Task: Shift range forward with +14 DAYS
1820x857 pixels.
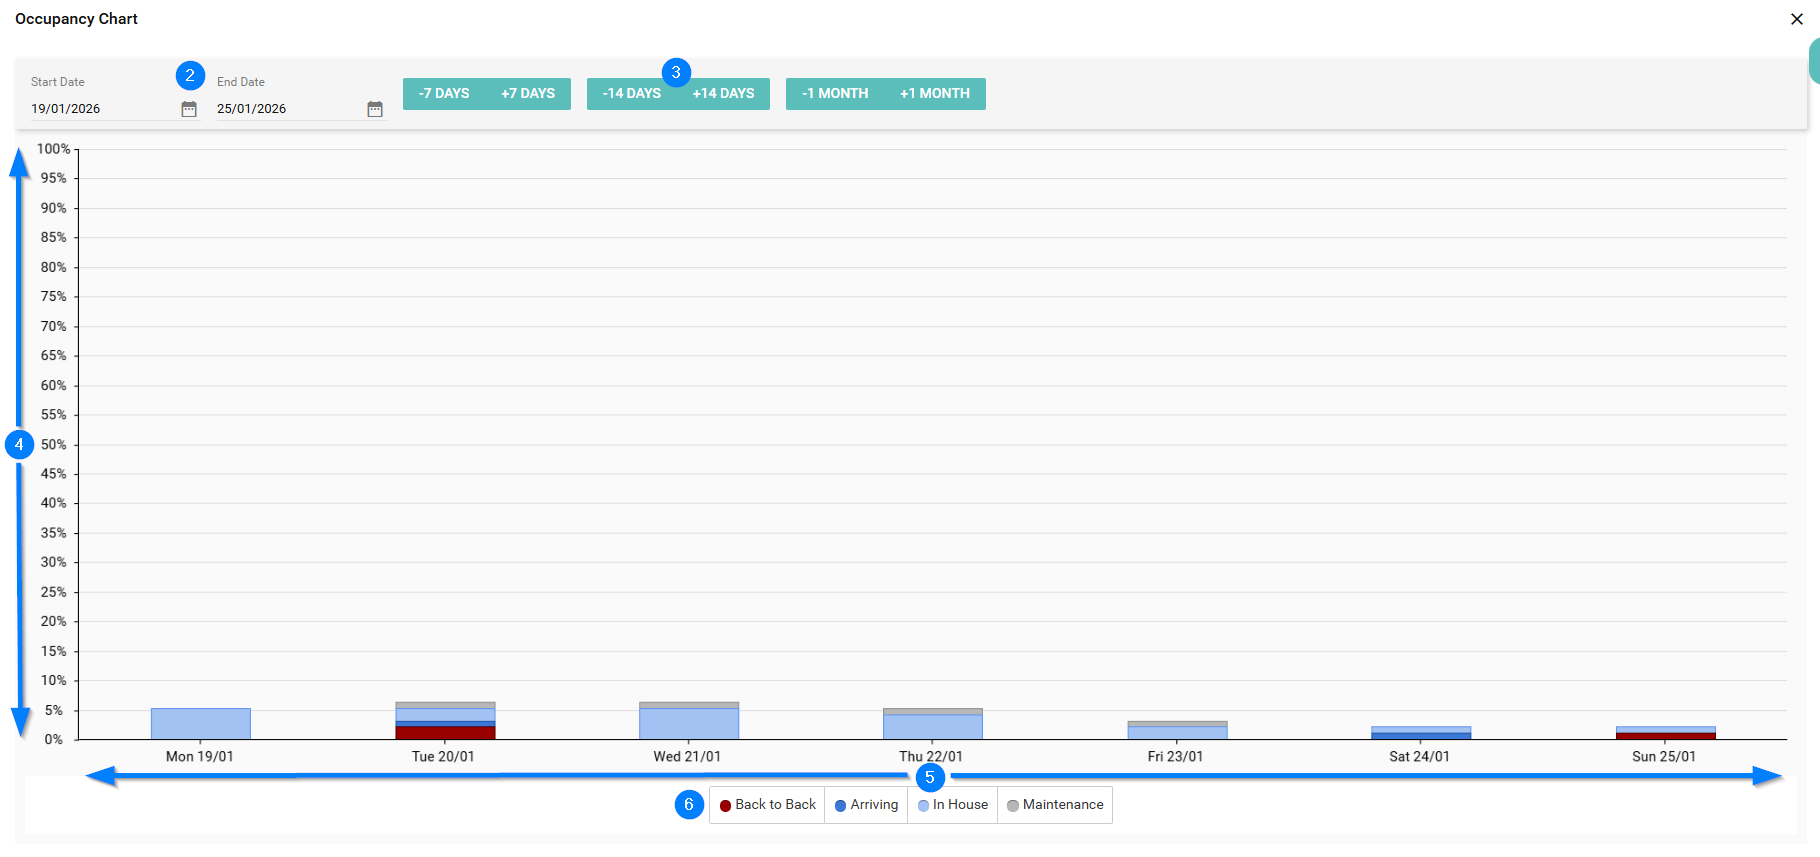Action: (724, 93)
